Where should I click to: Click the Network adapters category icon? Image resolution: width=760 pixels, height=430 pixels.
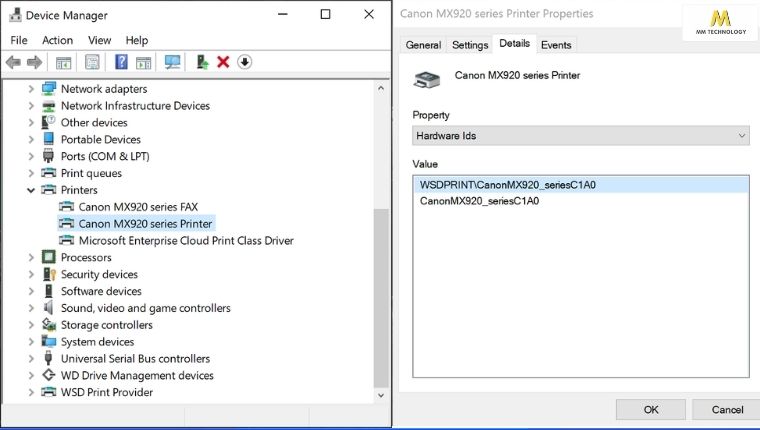pos(48,89)
